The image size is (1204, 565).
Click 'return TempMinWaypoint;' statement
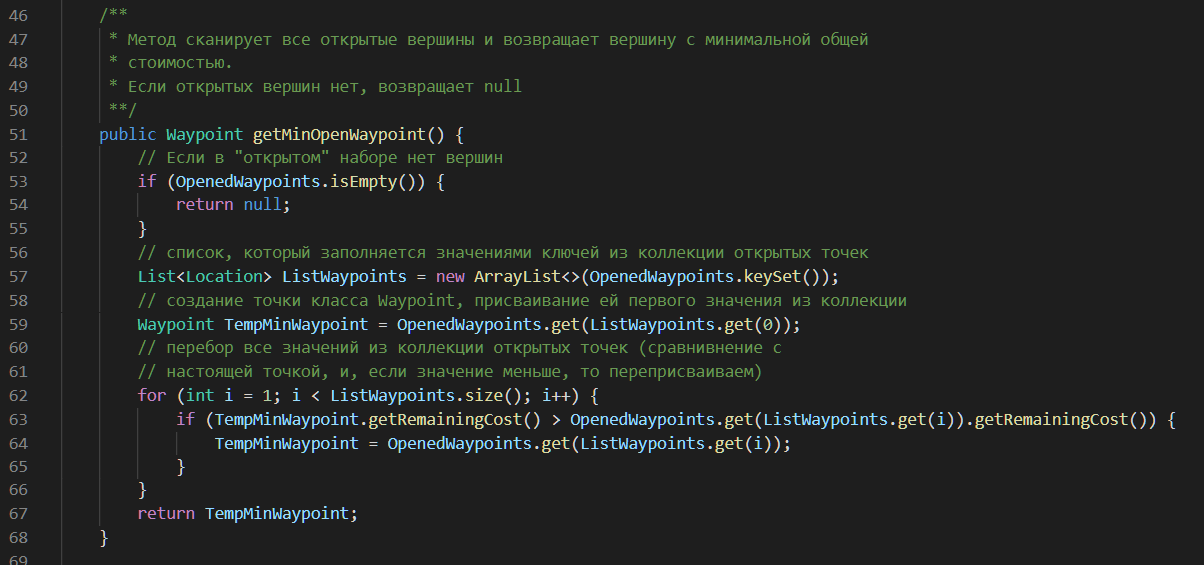click(x=248, y=513)
